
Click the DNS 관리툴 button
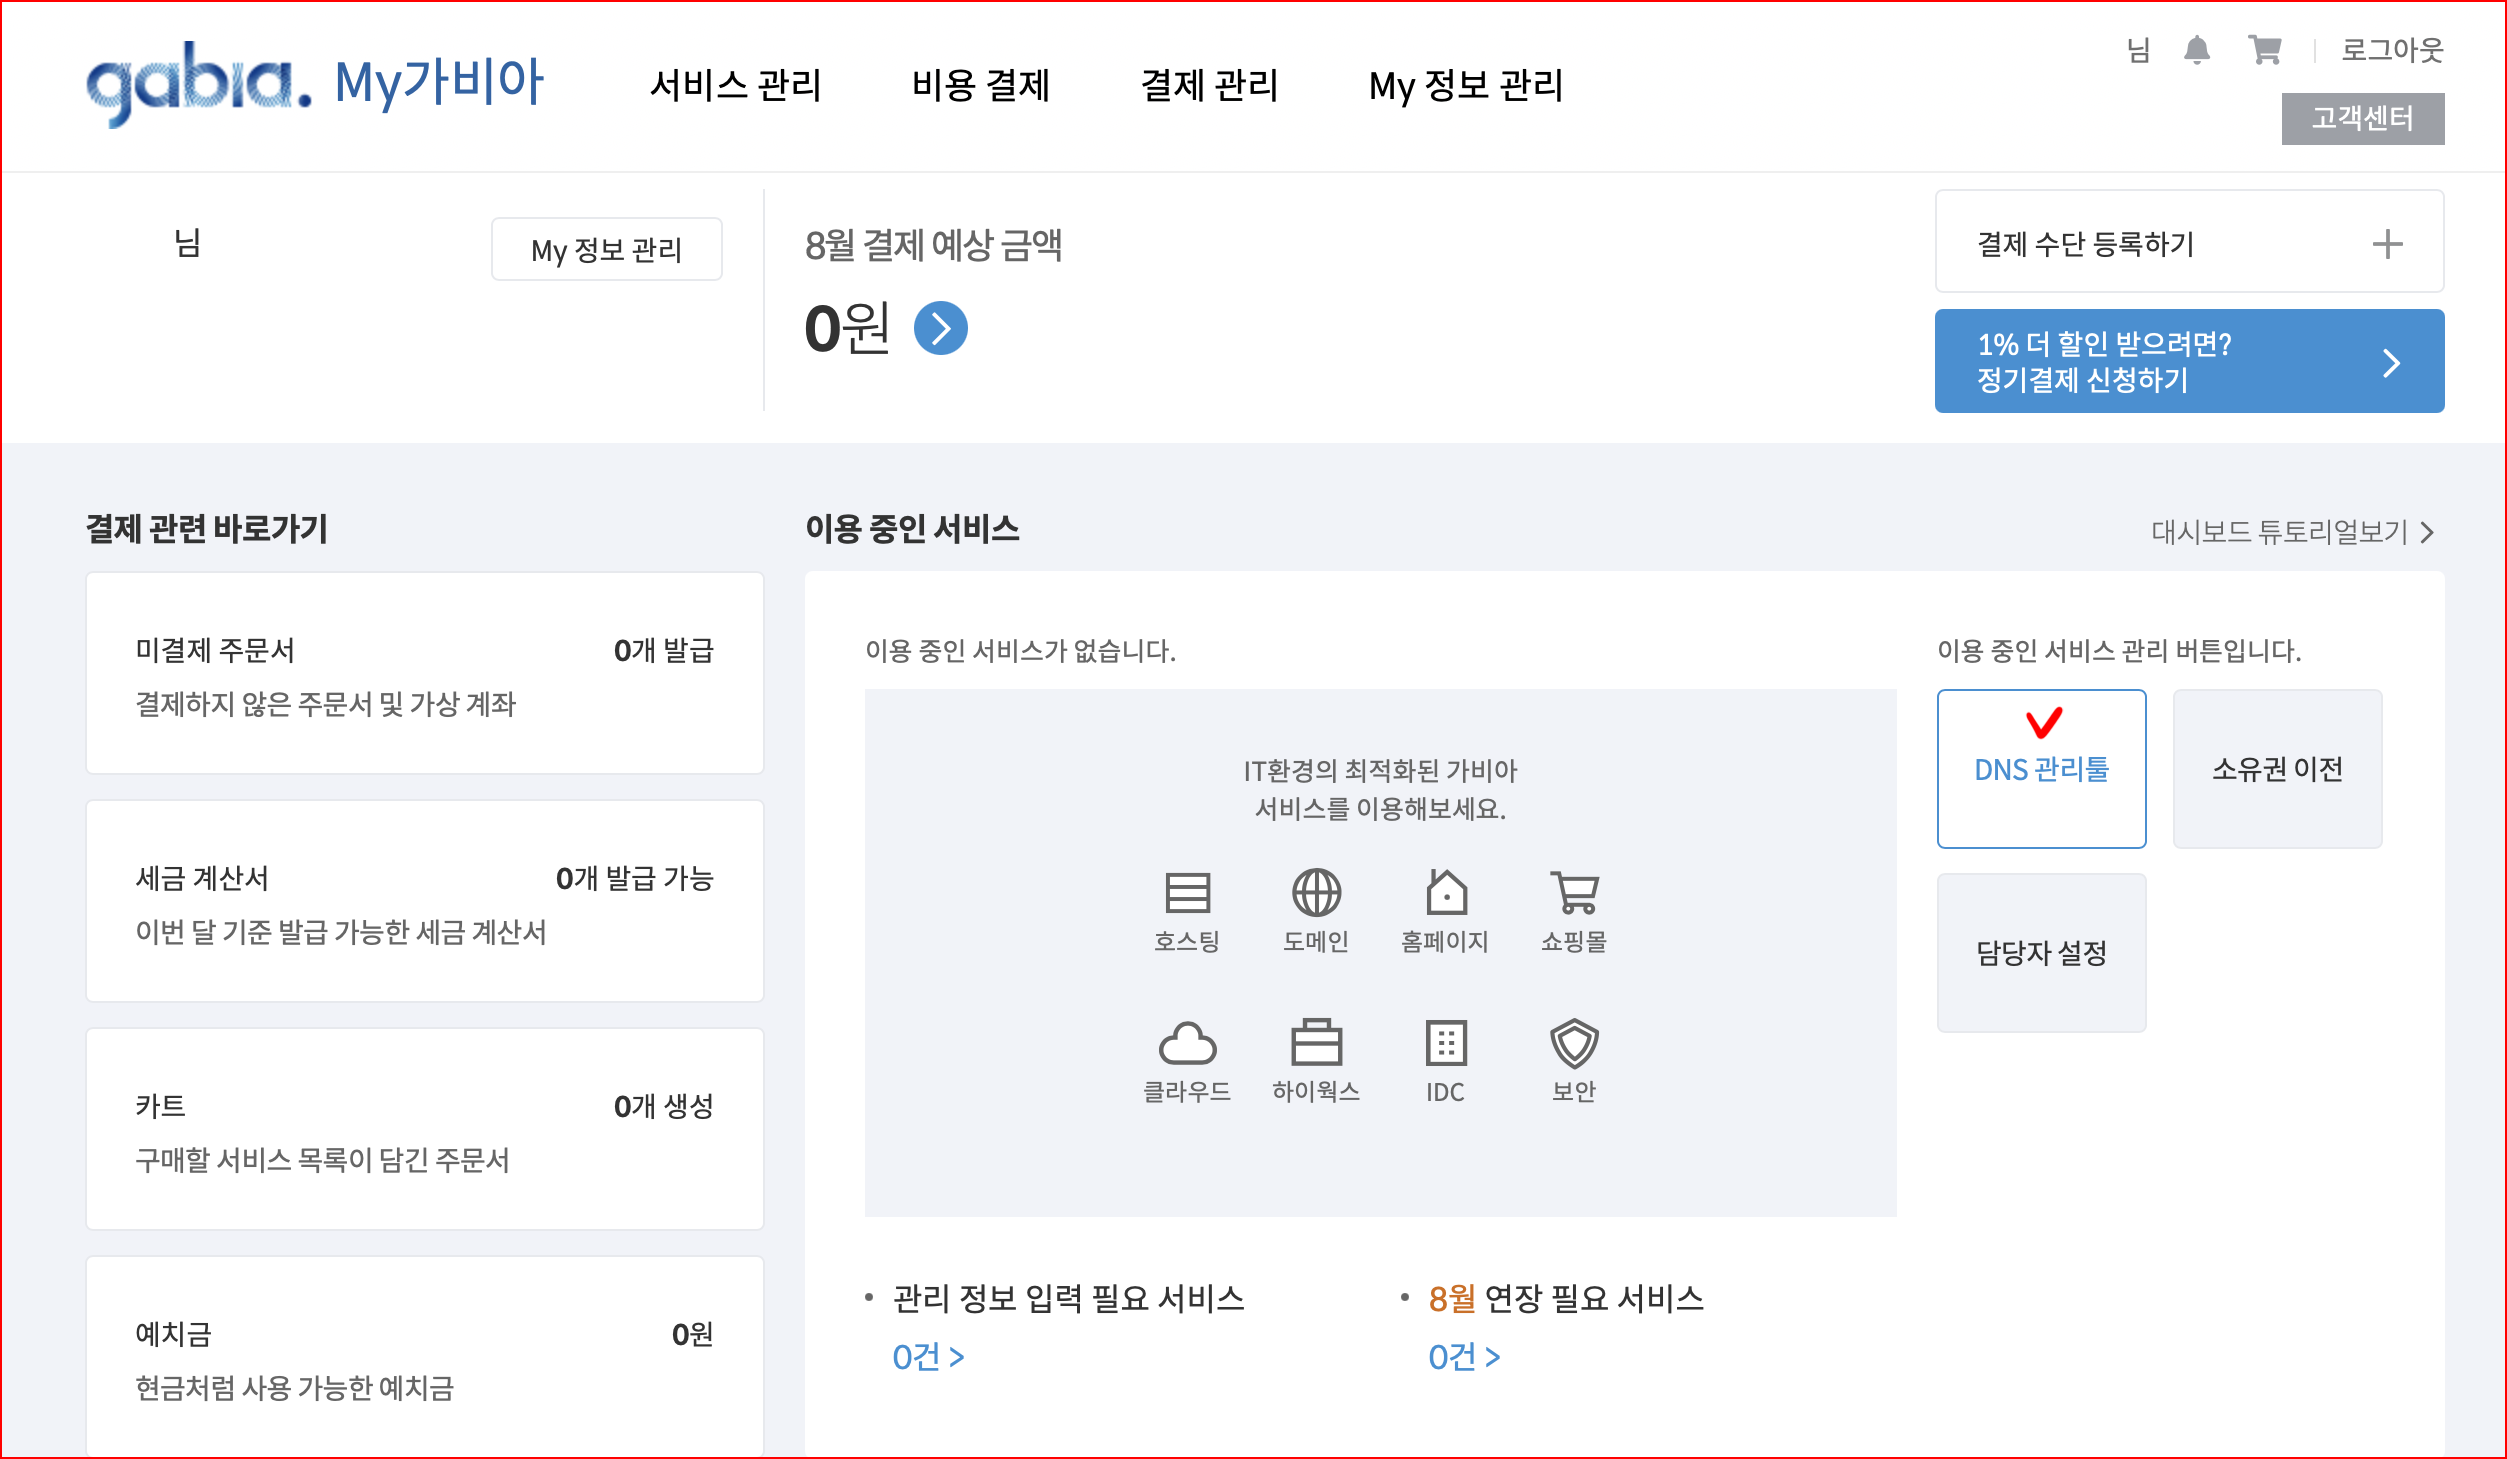[2041, 768]
